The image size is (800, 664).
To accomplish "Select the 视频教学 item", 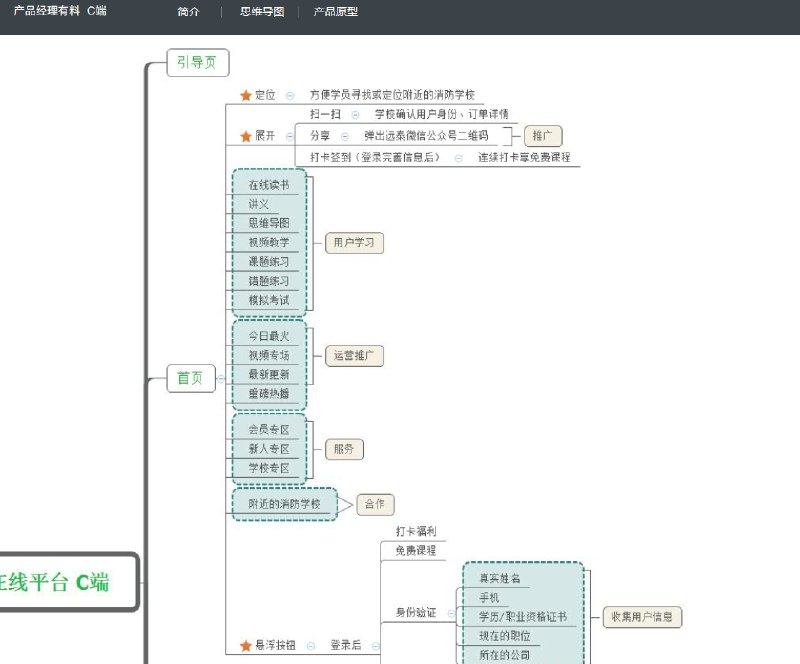I will tap(269, 243).
